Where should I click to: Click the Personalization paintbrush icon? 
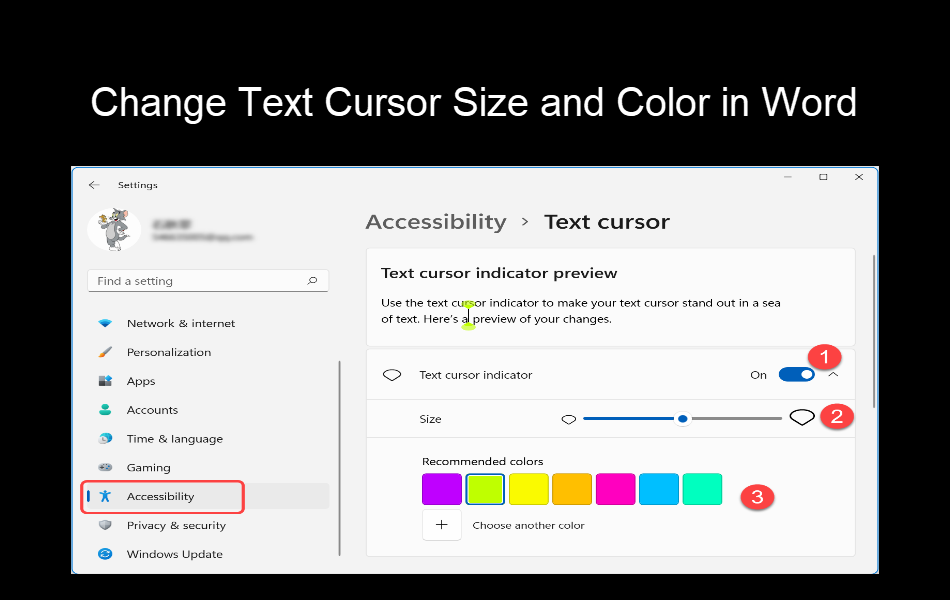(105, 352)
